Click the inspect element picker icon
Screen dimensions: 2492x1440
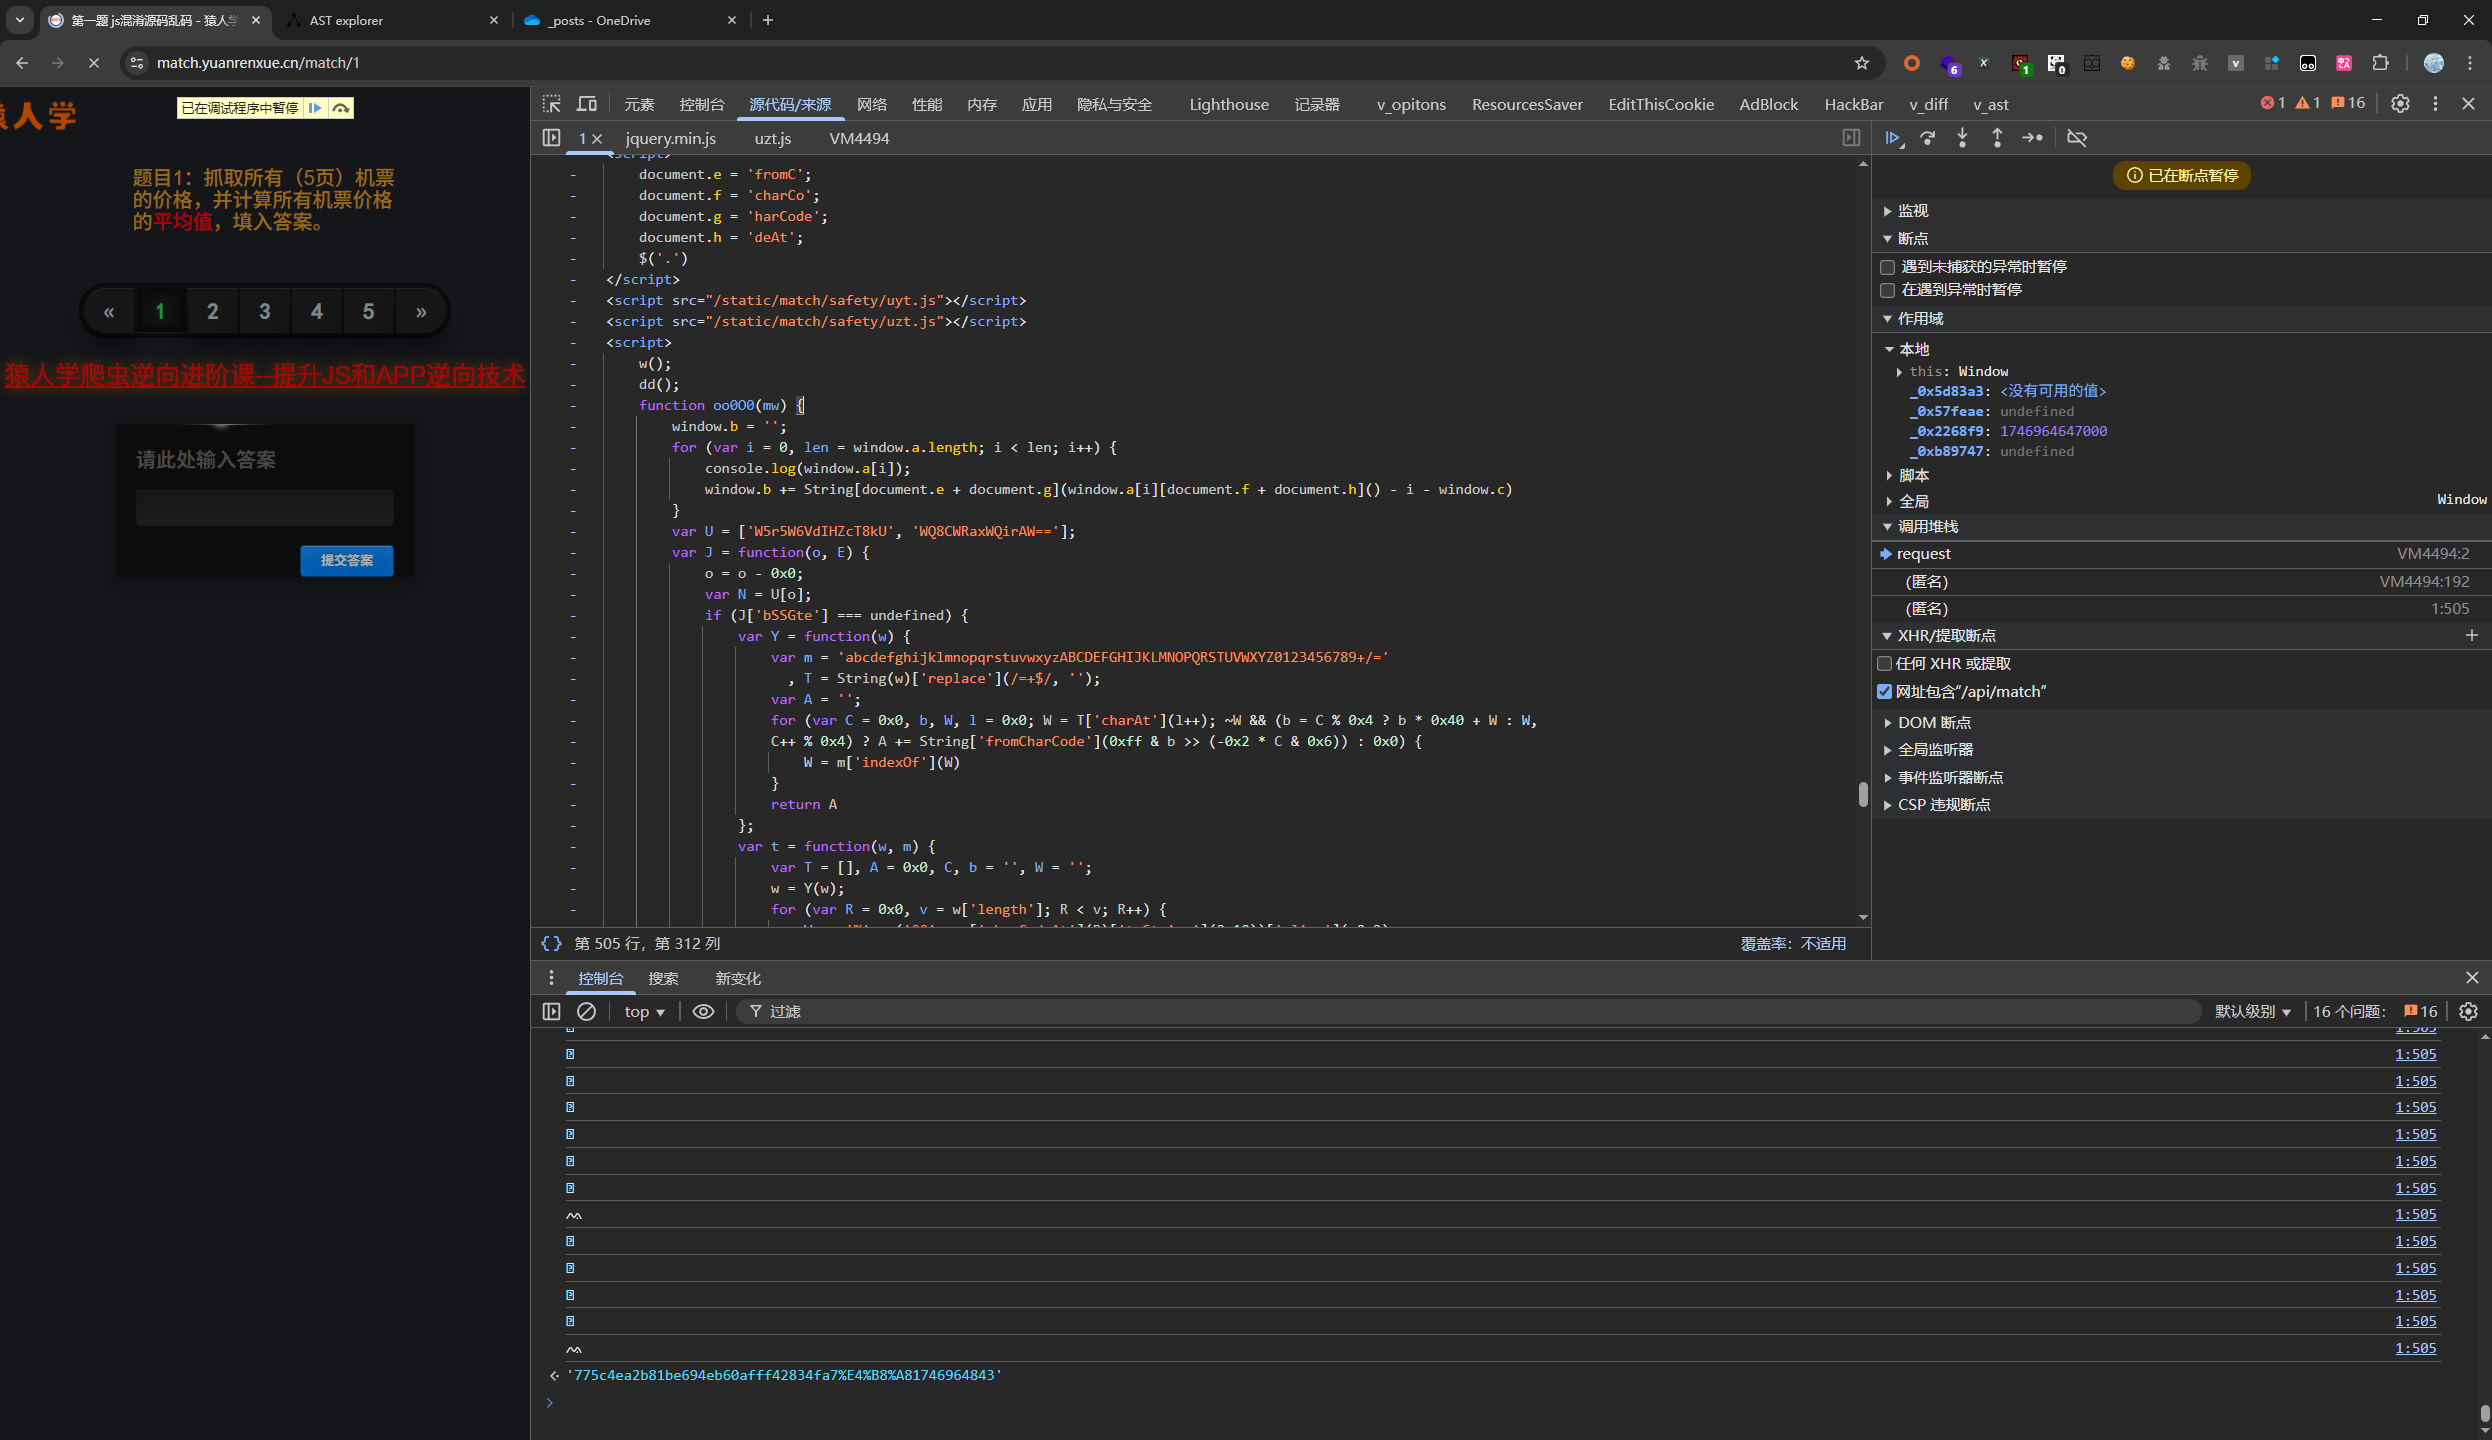click(552, 104)
